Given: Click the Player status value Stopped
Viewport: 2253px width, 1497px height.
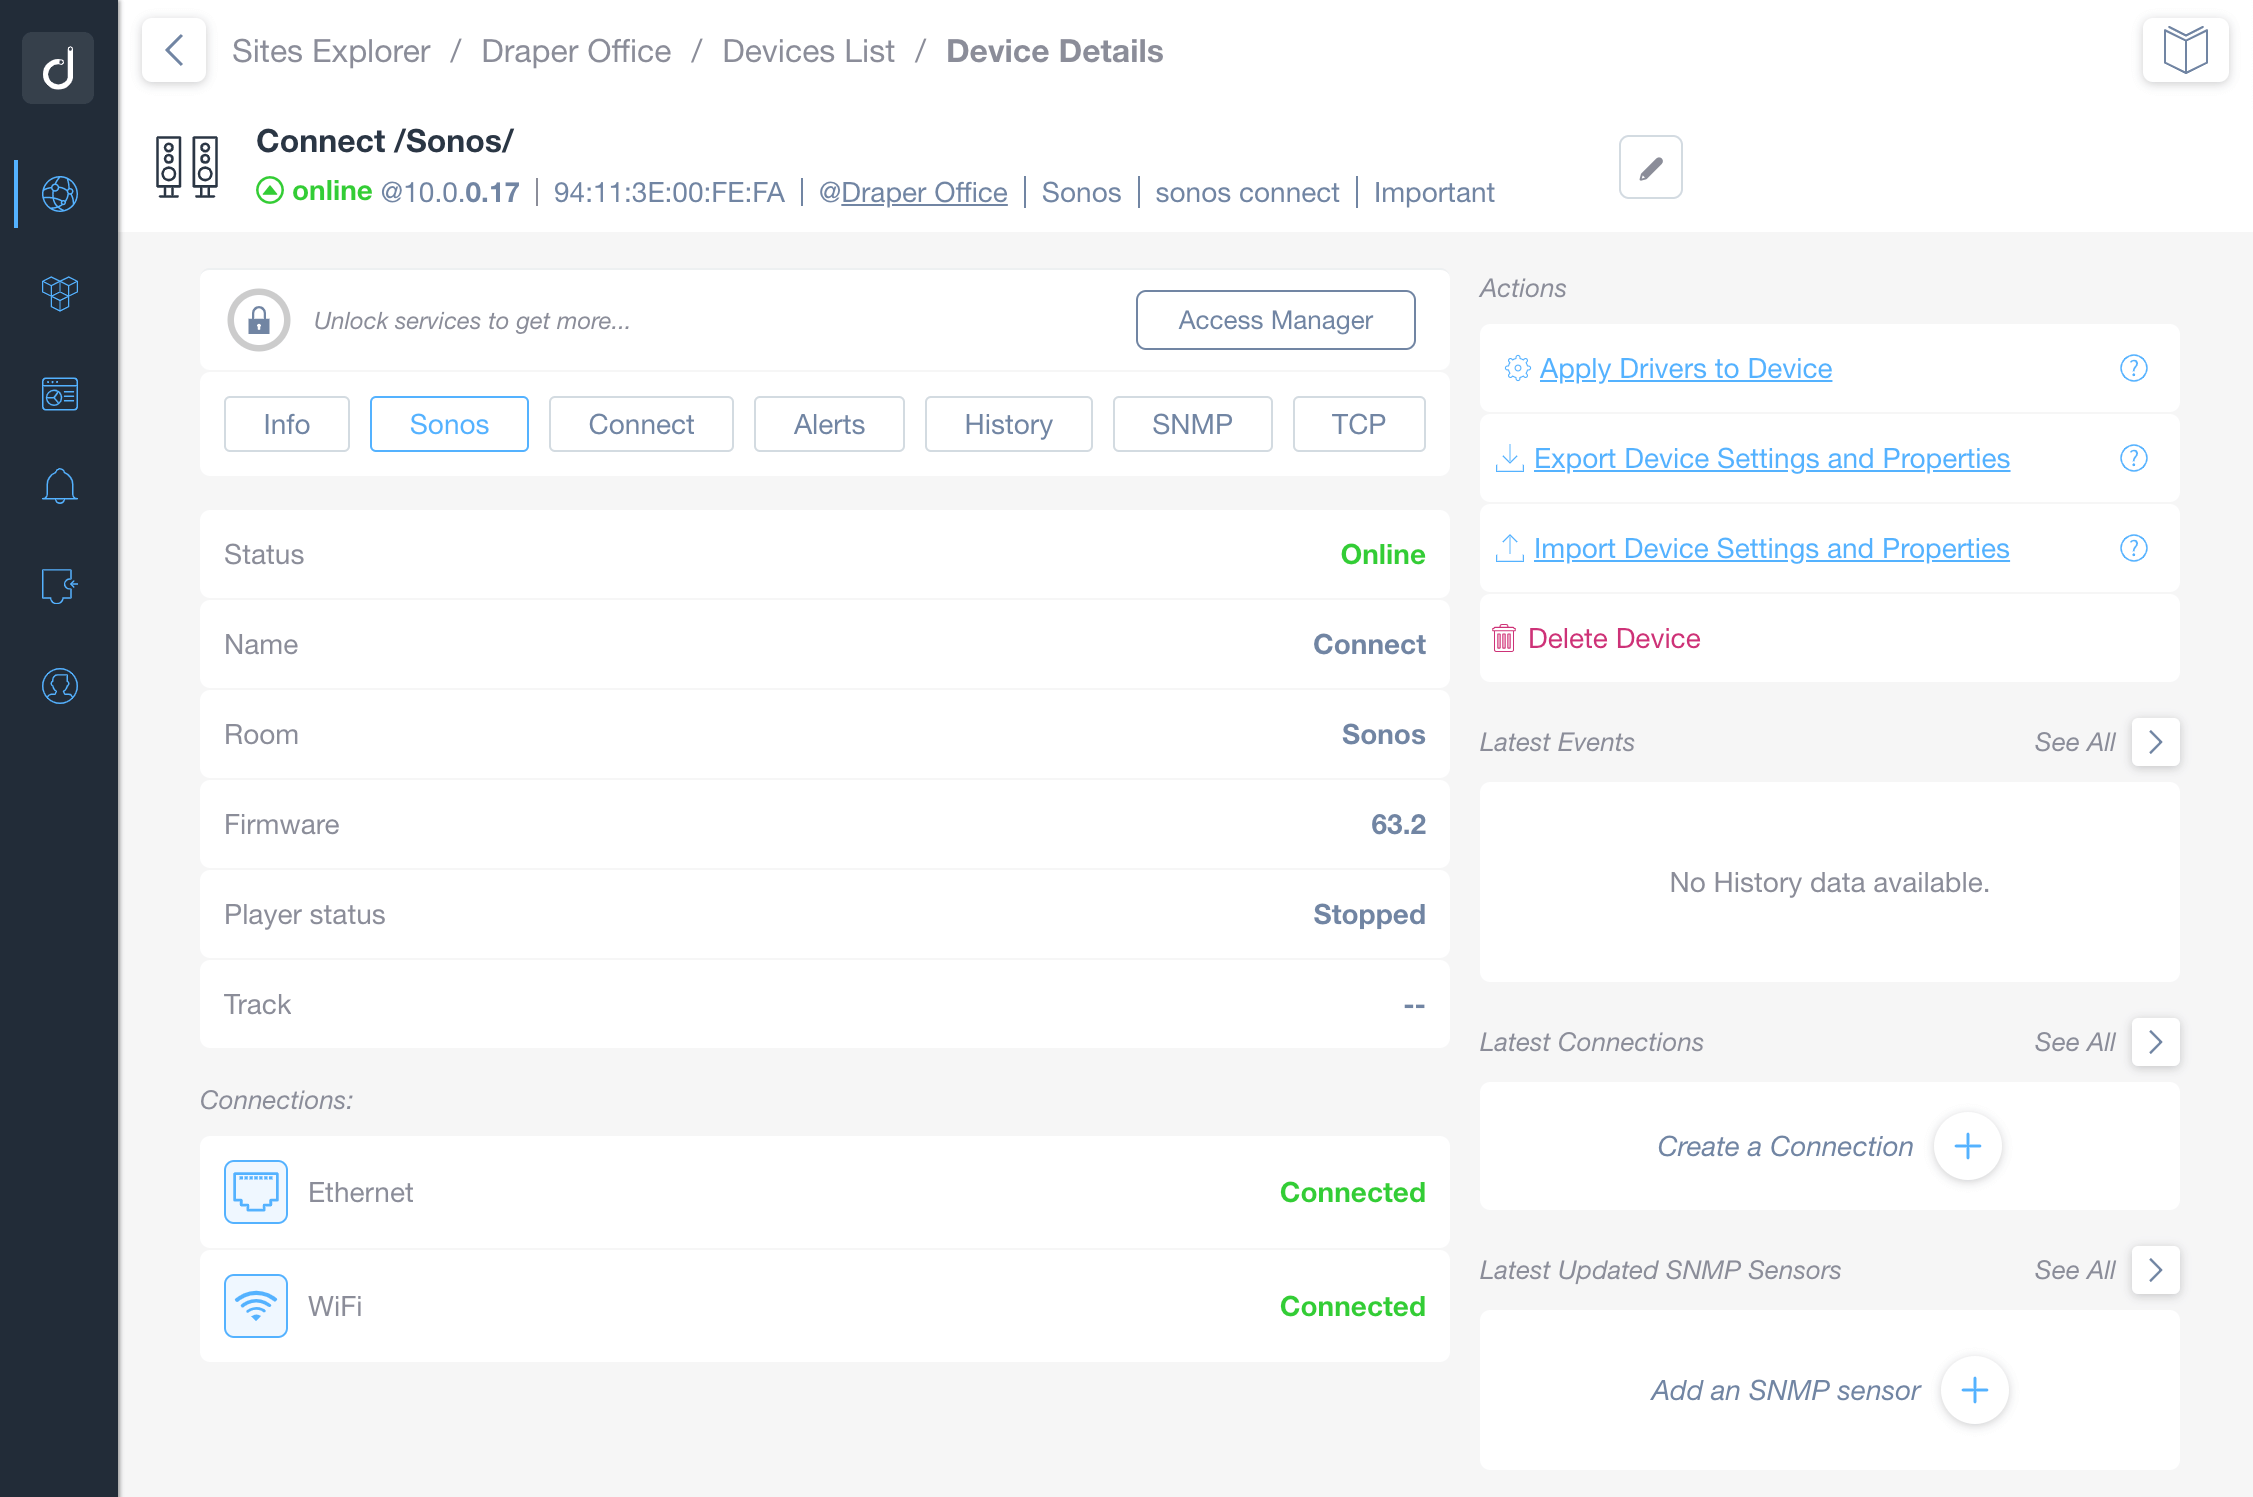Looking at the screenshot, I should point(1369,914).
